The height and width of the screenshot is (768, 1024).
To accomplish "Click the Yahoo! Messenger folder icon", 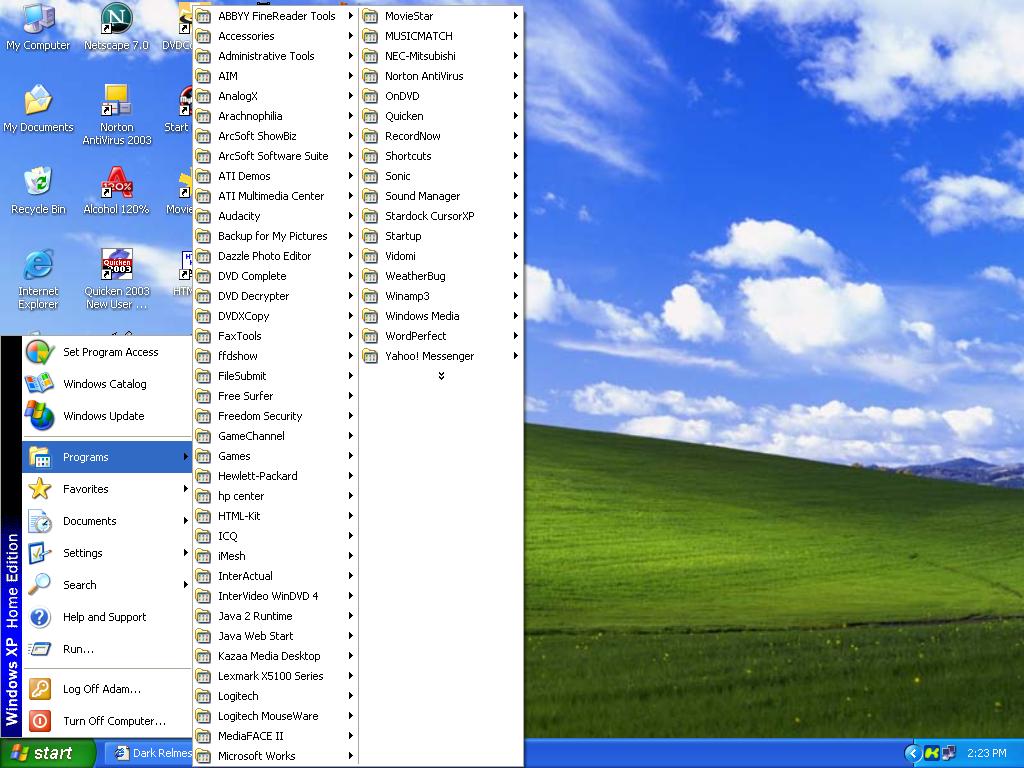I will click(x=370, y=356).
